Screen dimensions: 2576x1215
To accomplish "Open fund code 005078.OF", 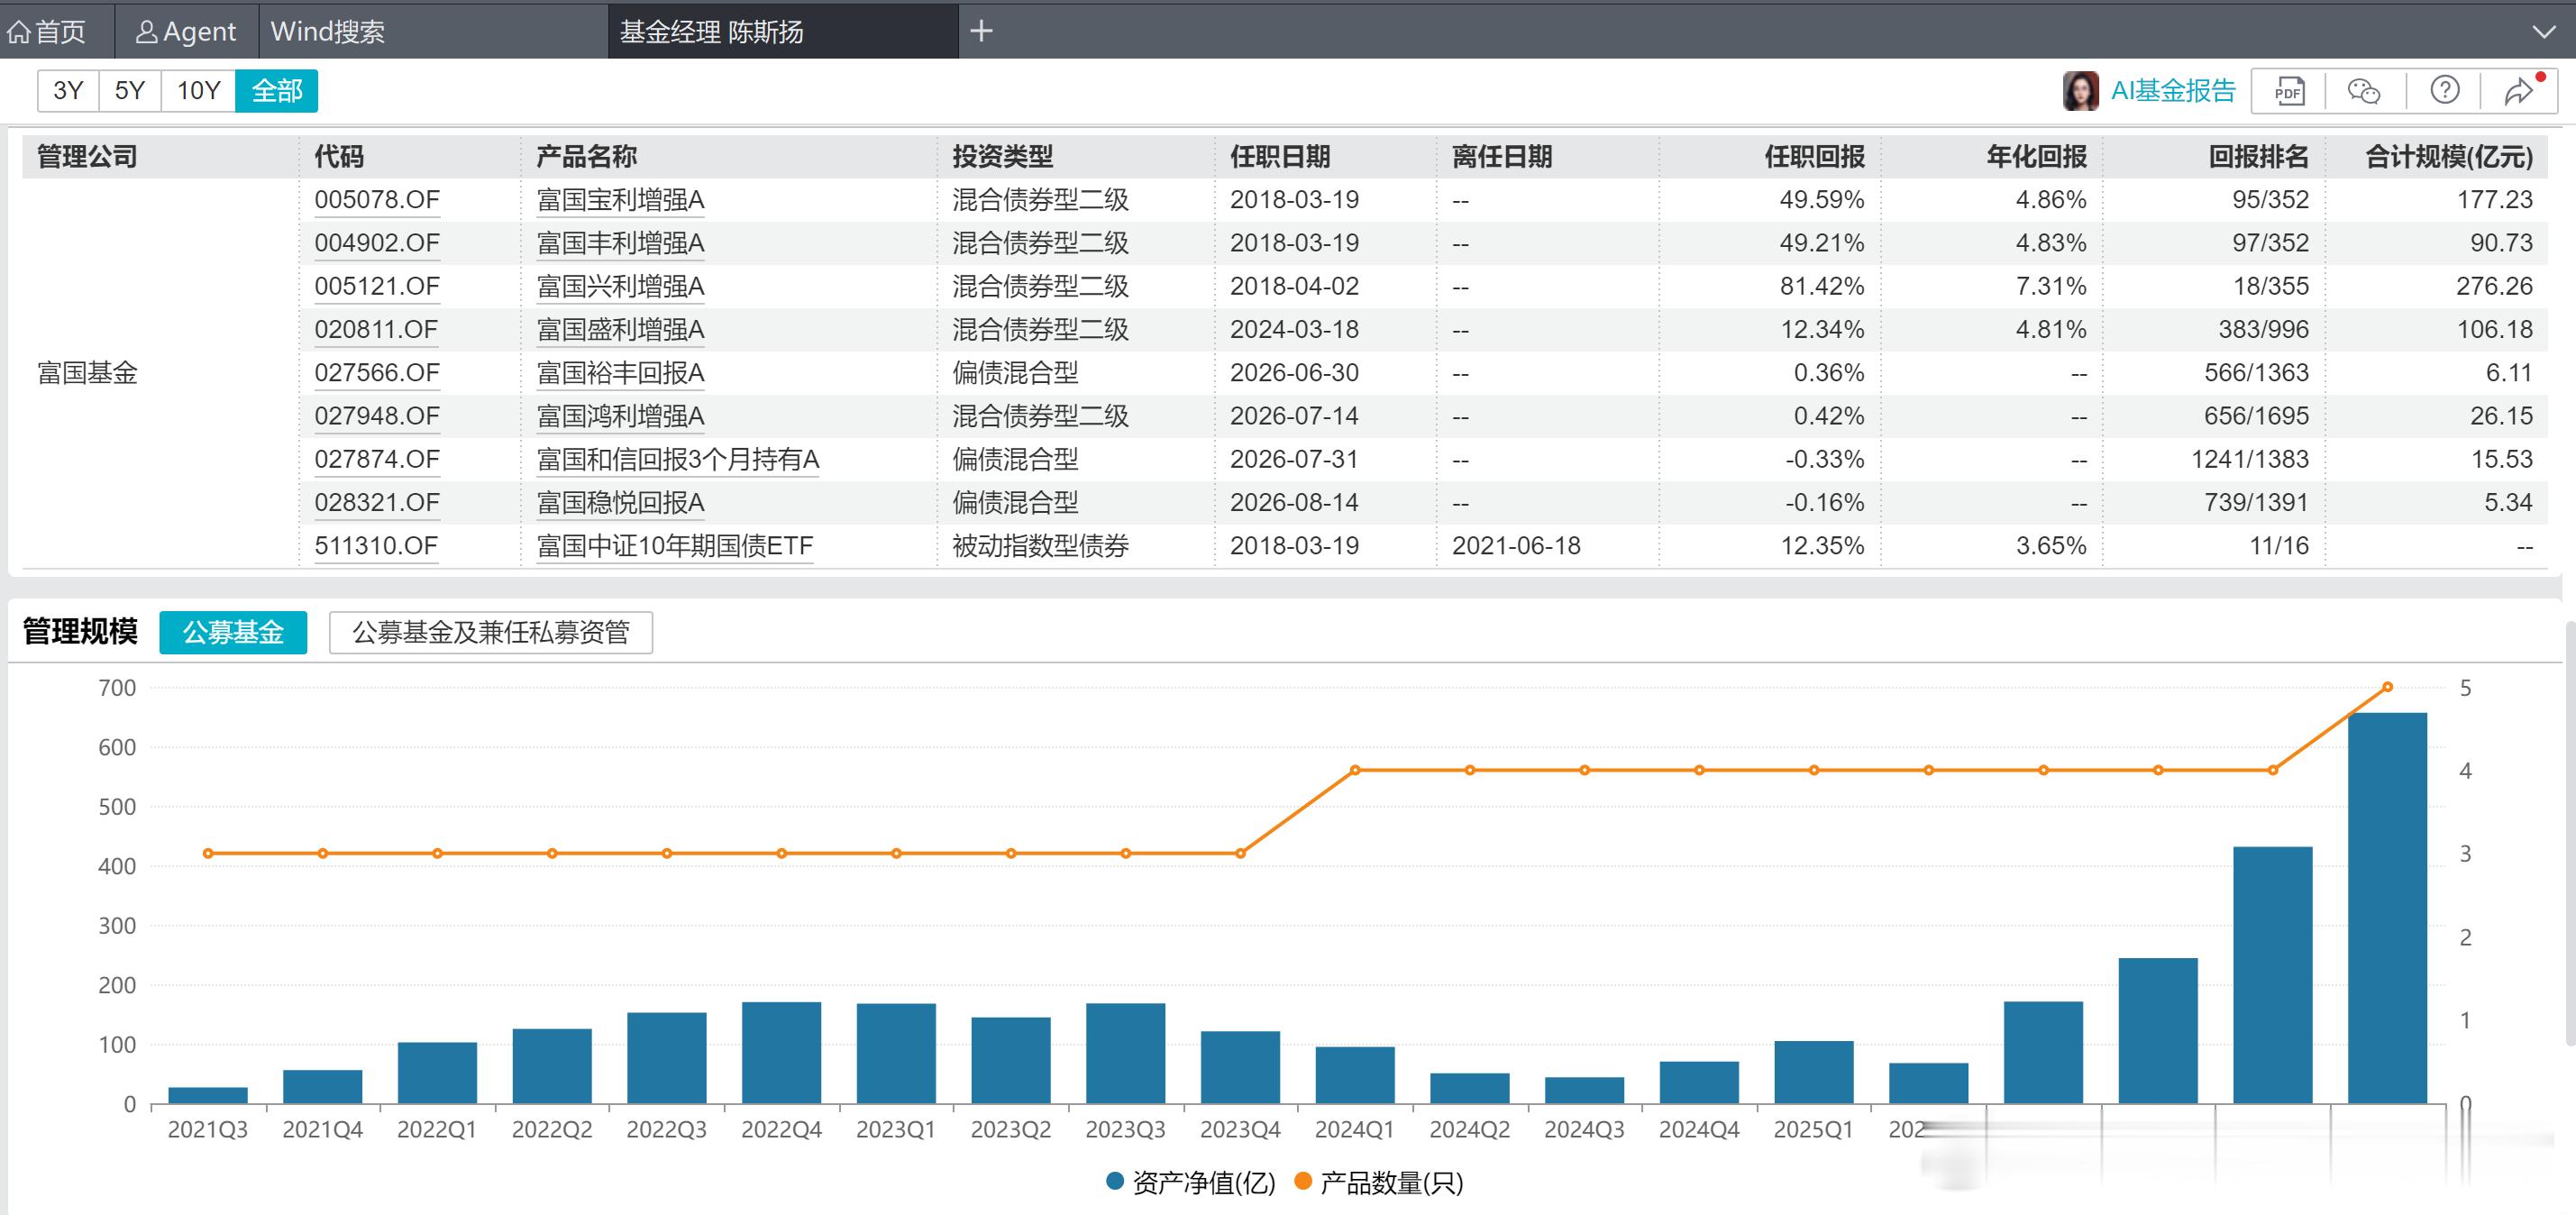I will pyautogui.click(x=377, y=200).
